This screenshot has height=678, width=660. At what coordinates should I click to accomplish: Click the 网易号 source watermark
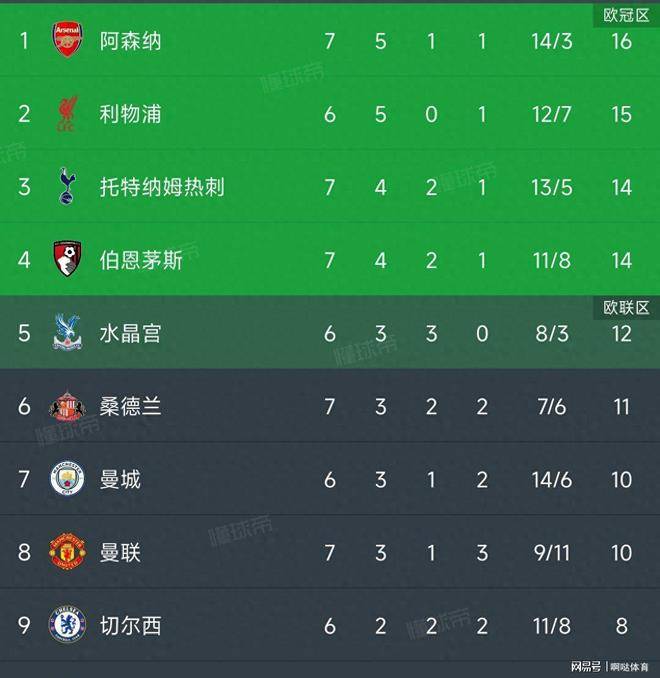pos(586,666)
